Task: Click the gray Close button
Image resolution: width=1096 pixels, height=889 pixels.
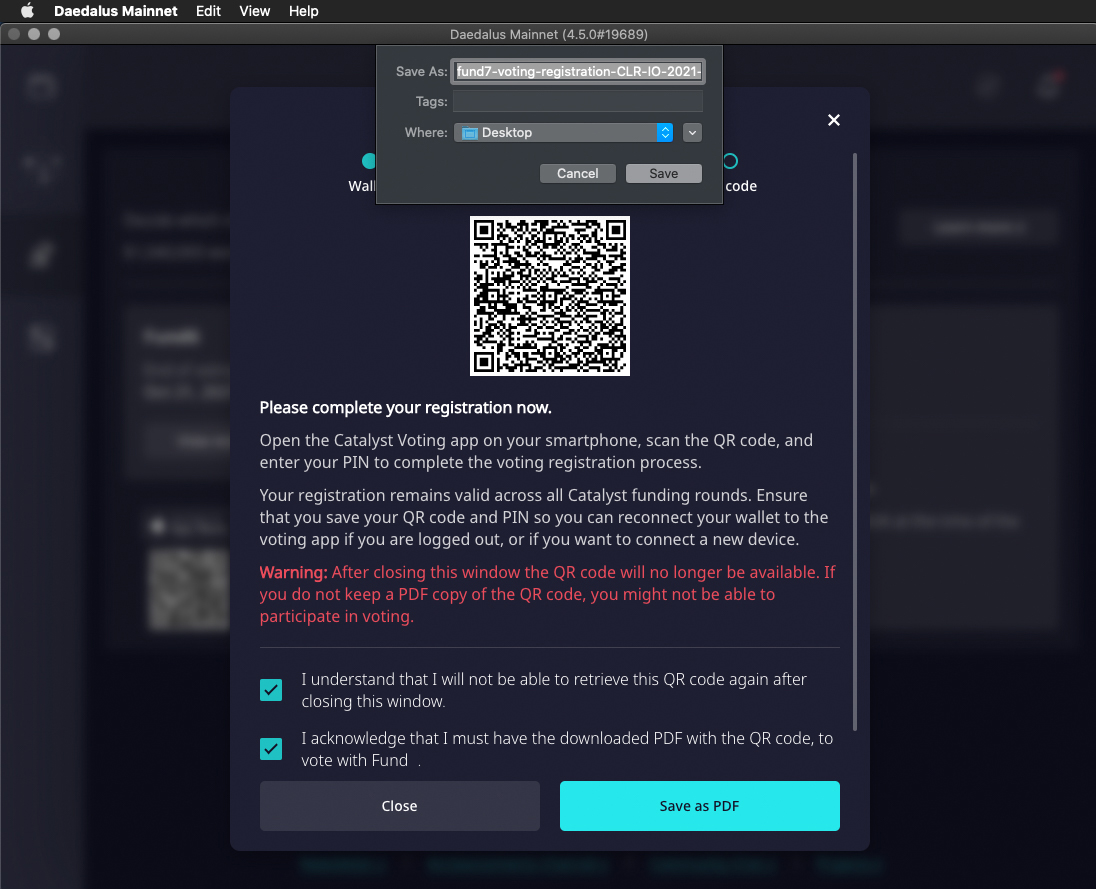Action: (x=399, y=806)
